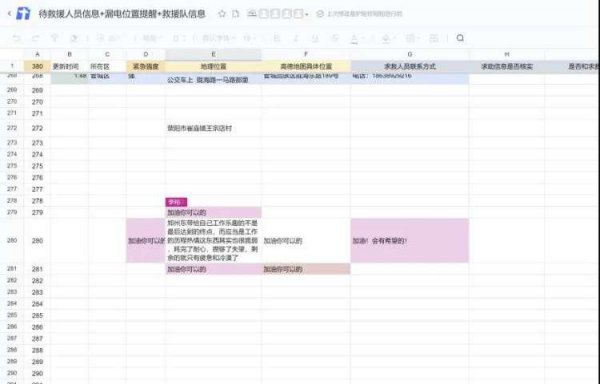Click cell 加油！会有希望的！

click(409, 241)
